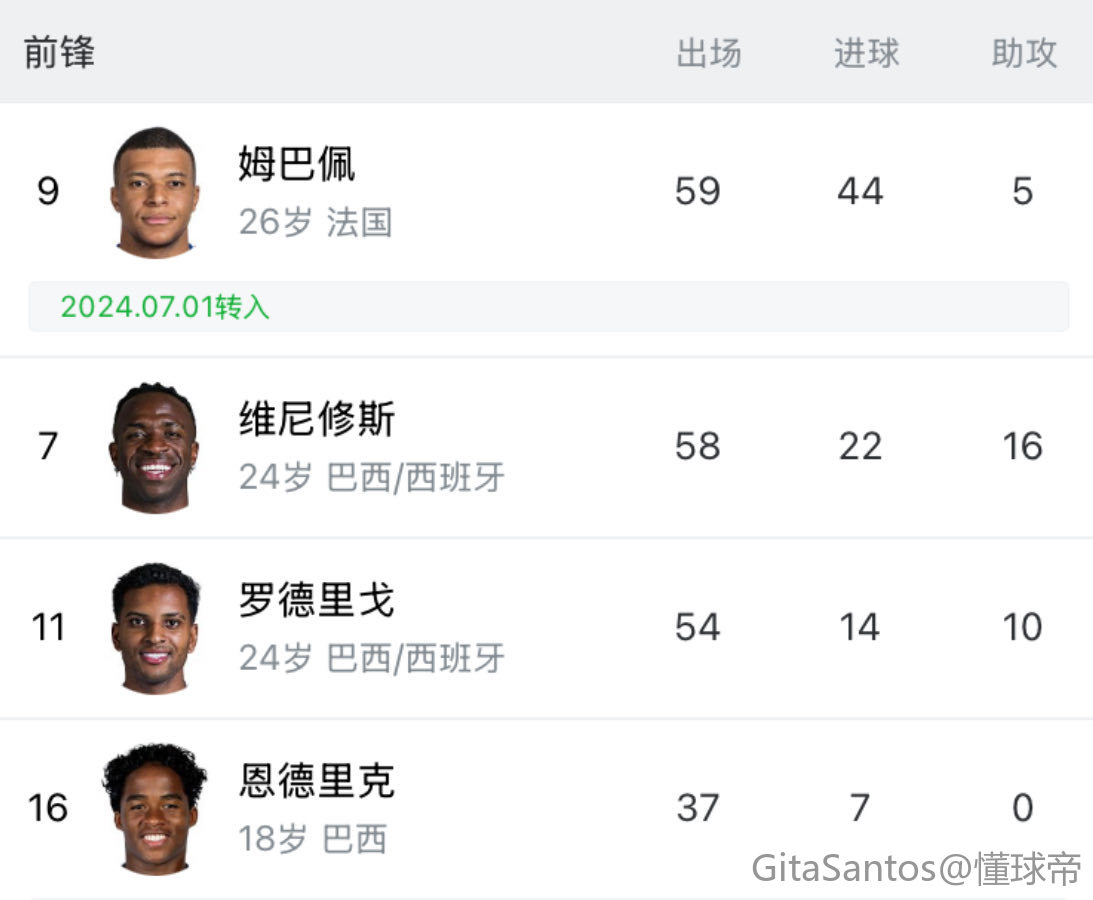Click the 2024.07.01转入 transfer banner
This screenshot has width=1093, height=900.
point(549,307)
